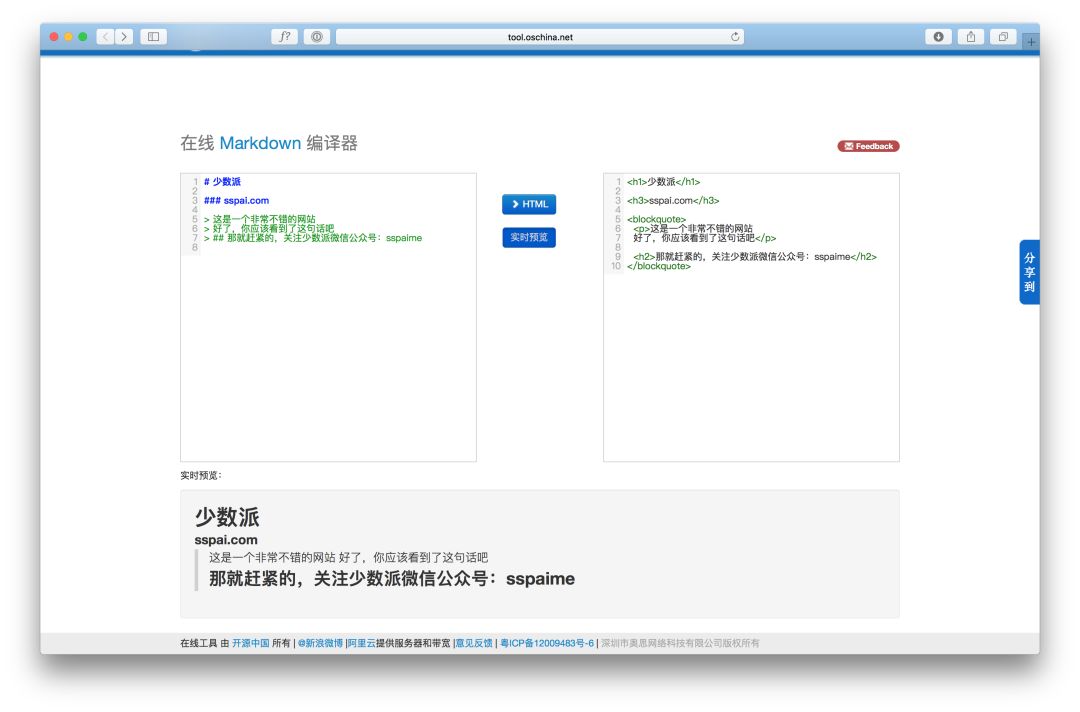Click sspai.com subheading in preview

click(x=226, y=540)
